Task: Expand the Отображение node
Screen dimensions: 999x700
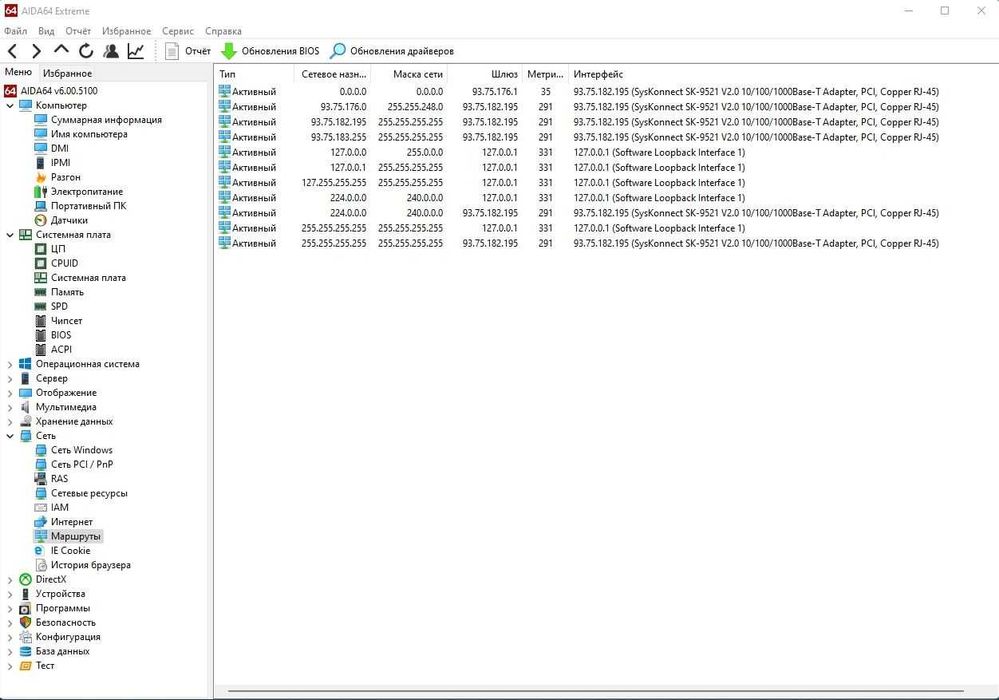Action: [x=10, y=393]
